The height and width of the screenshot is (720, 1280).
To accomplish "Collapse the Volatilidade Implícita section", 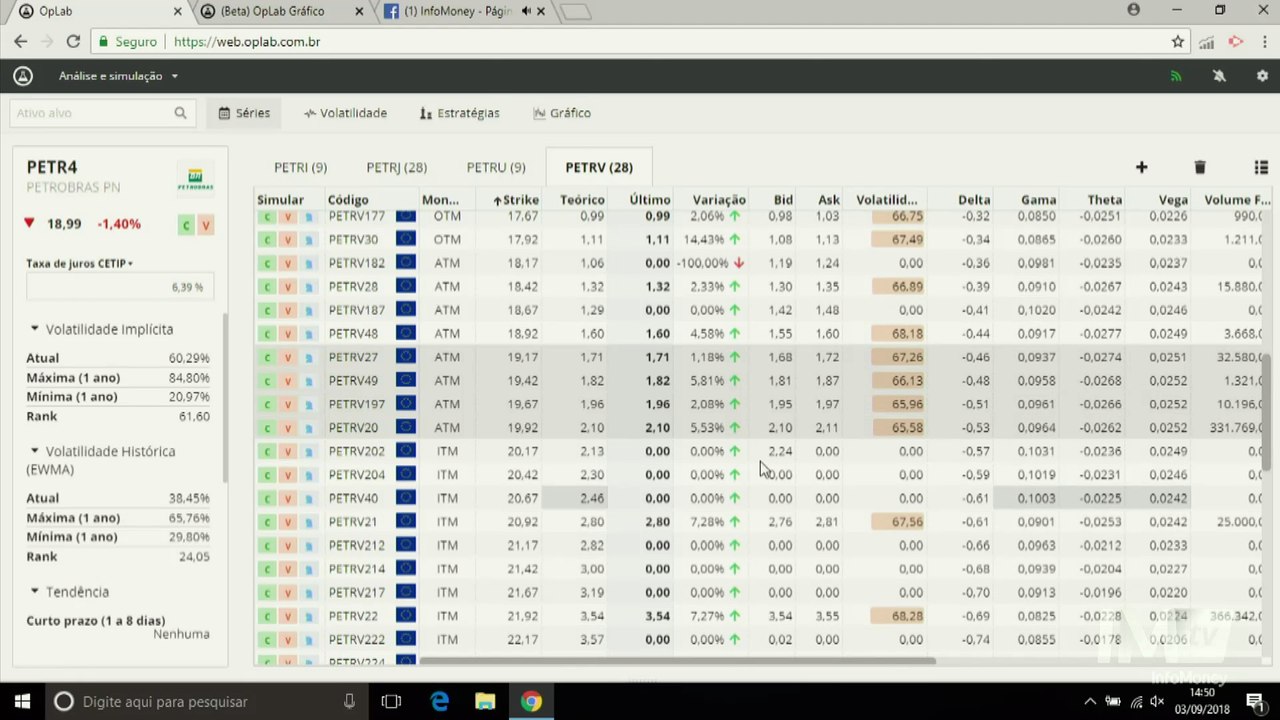I will pyautogui.click(x=101, y=329).
